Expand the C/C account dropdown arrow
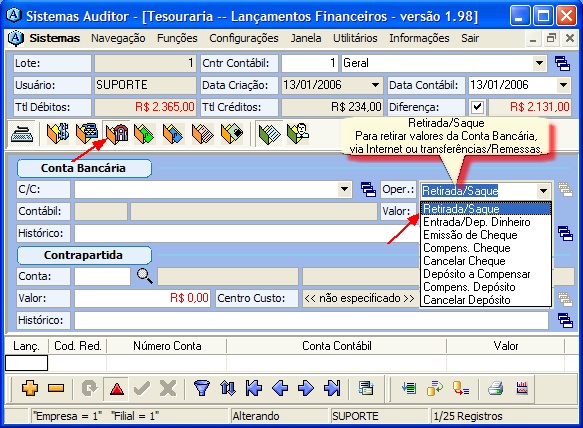This screenshot has height=428, width=583. click(x=344, y=189)
